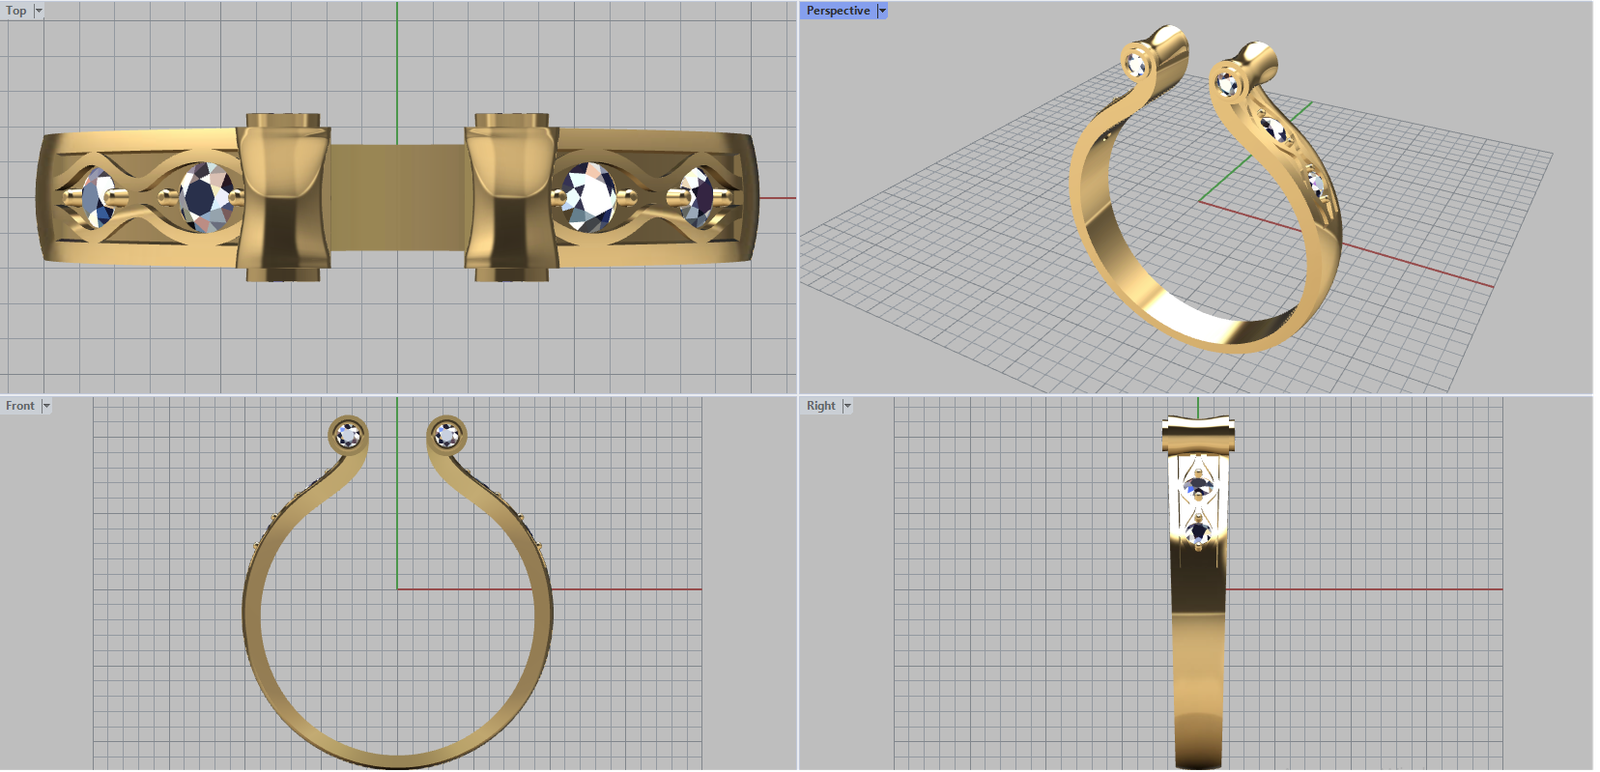Open the Top viewport dropdown arrow
Screen dimensions: 1600x772
point(39,11)
